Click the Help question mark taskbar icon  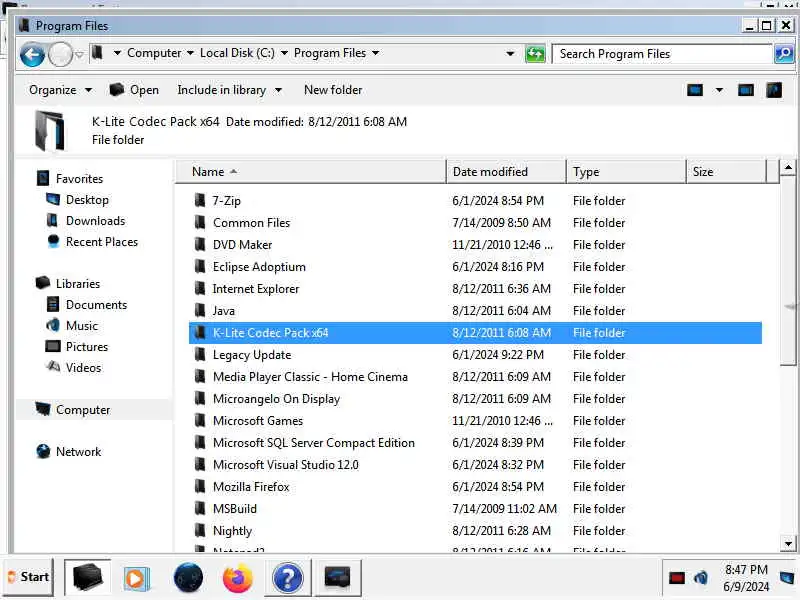(x=288, y=578)
